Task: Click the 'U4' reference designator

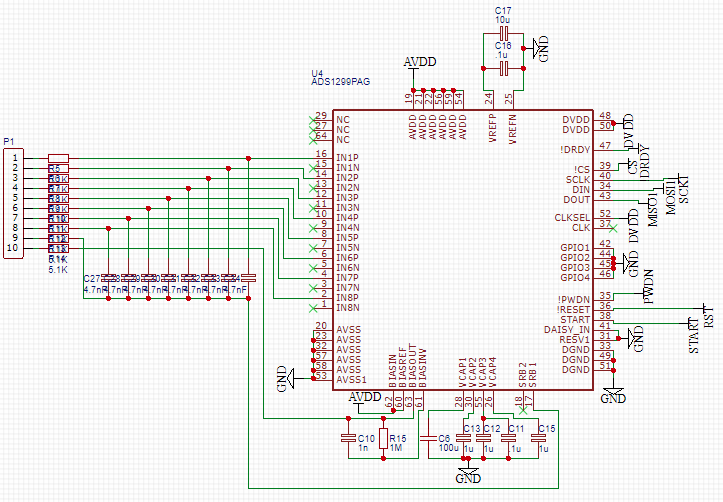Action: pos(317,73)
